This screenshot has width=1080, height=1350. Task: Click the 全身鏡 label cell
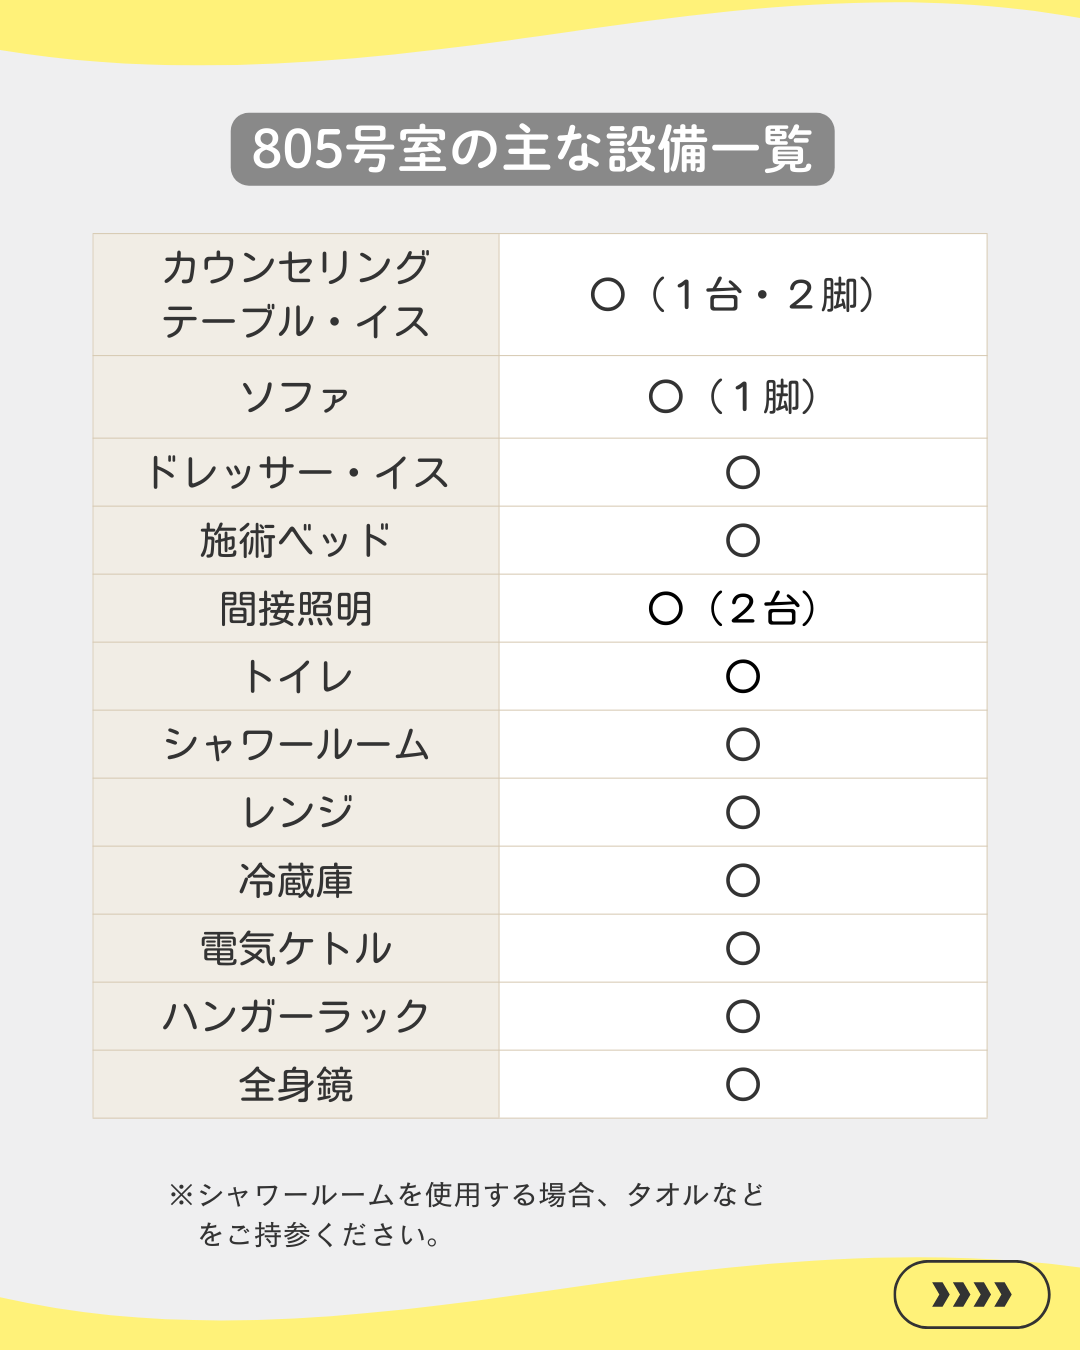tap(296, 1085)
